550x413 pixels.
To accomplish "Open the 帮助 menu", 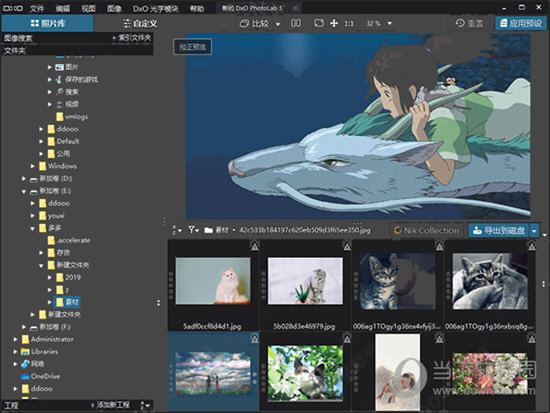I will (x=197, y=8).
